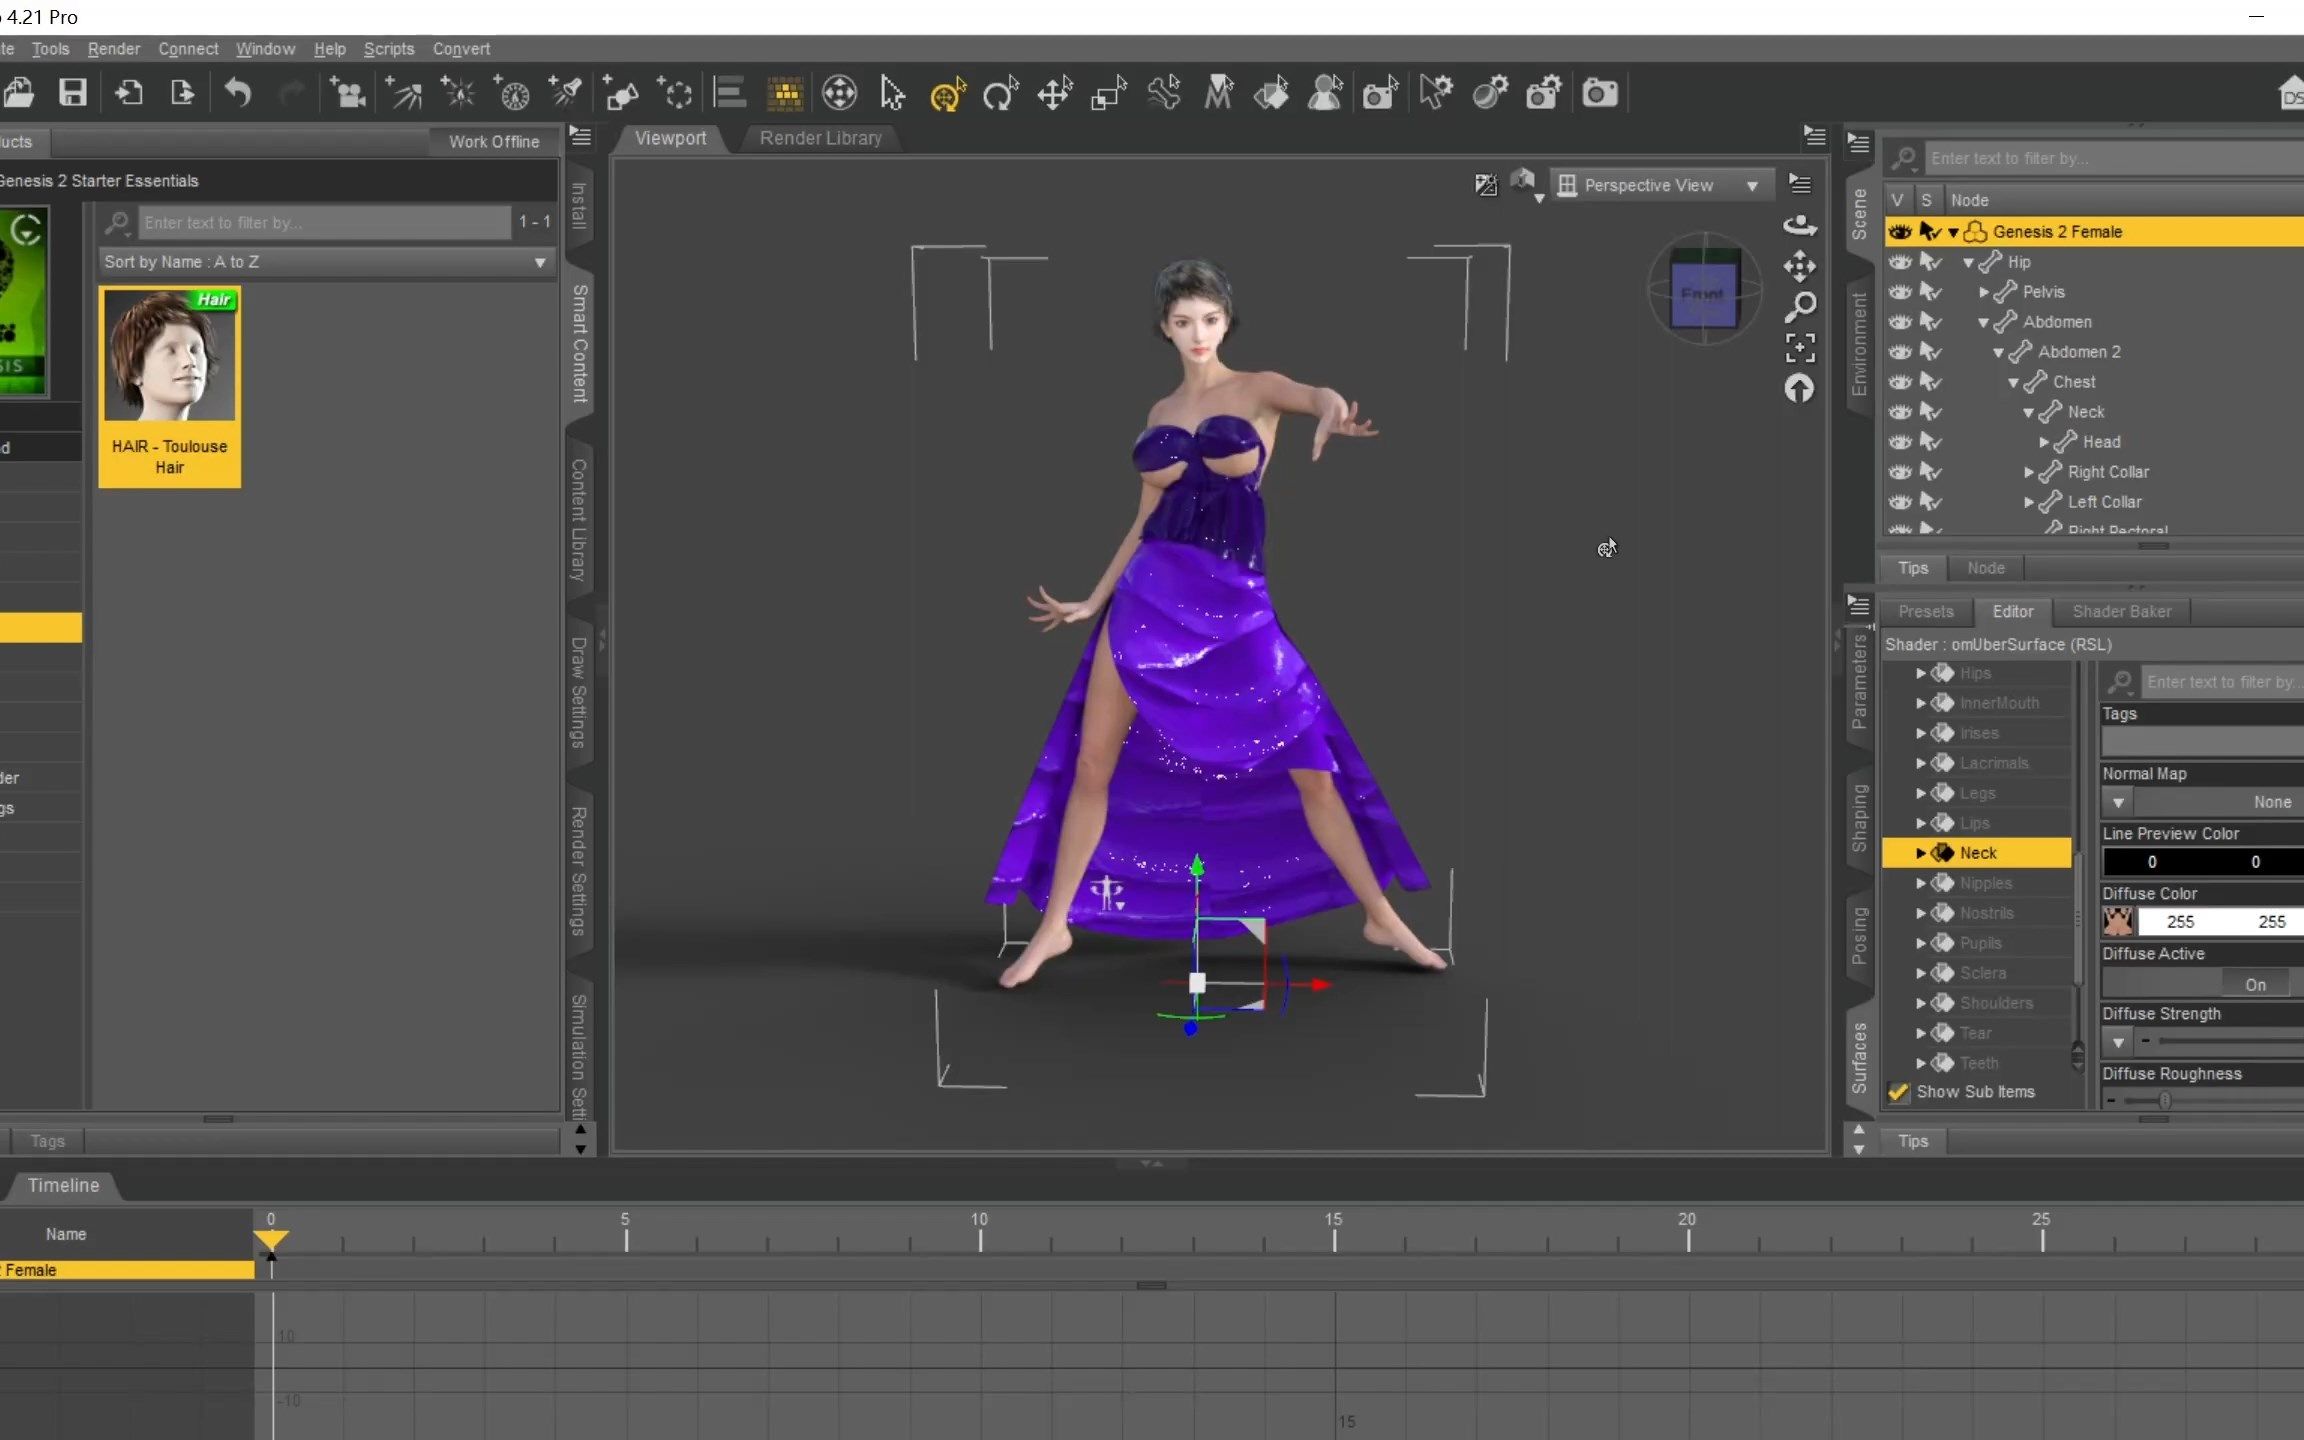The width and height of the screenshot is (2304, 1440).
Task: Click the Render camera icon
Action: coord(1599,93)
